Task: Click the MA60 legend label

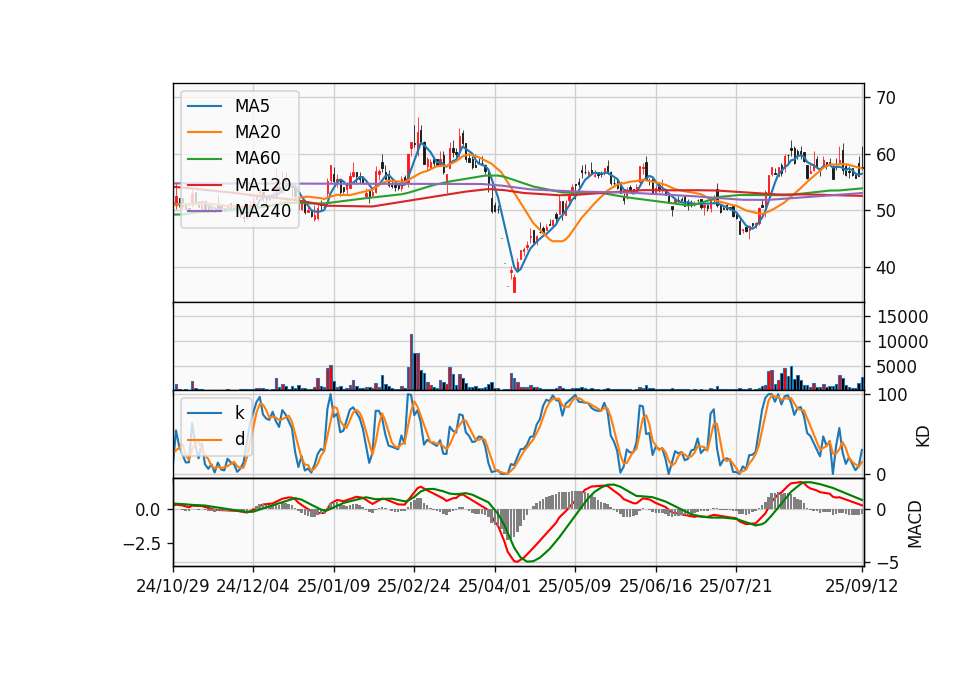Action: click(x=257, y=159)
